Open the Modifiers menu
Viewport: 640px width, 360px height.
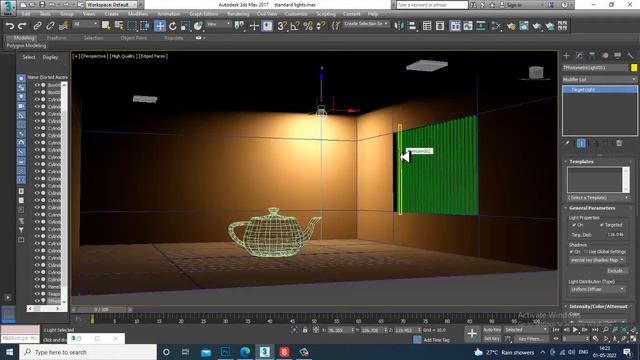[138, 14]
